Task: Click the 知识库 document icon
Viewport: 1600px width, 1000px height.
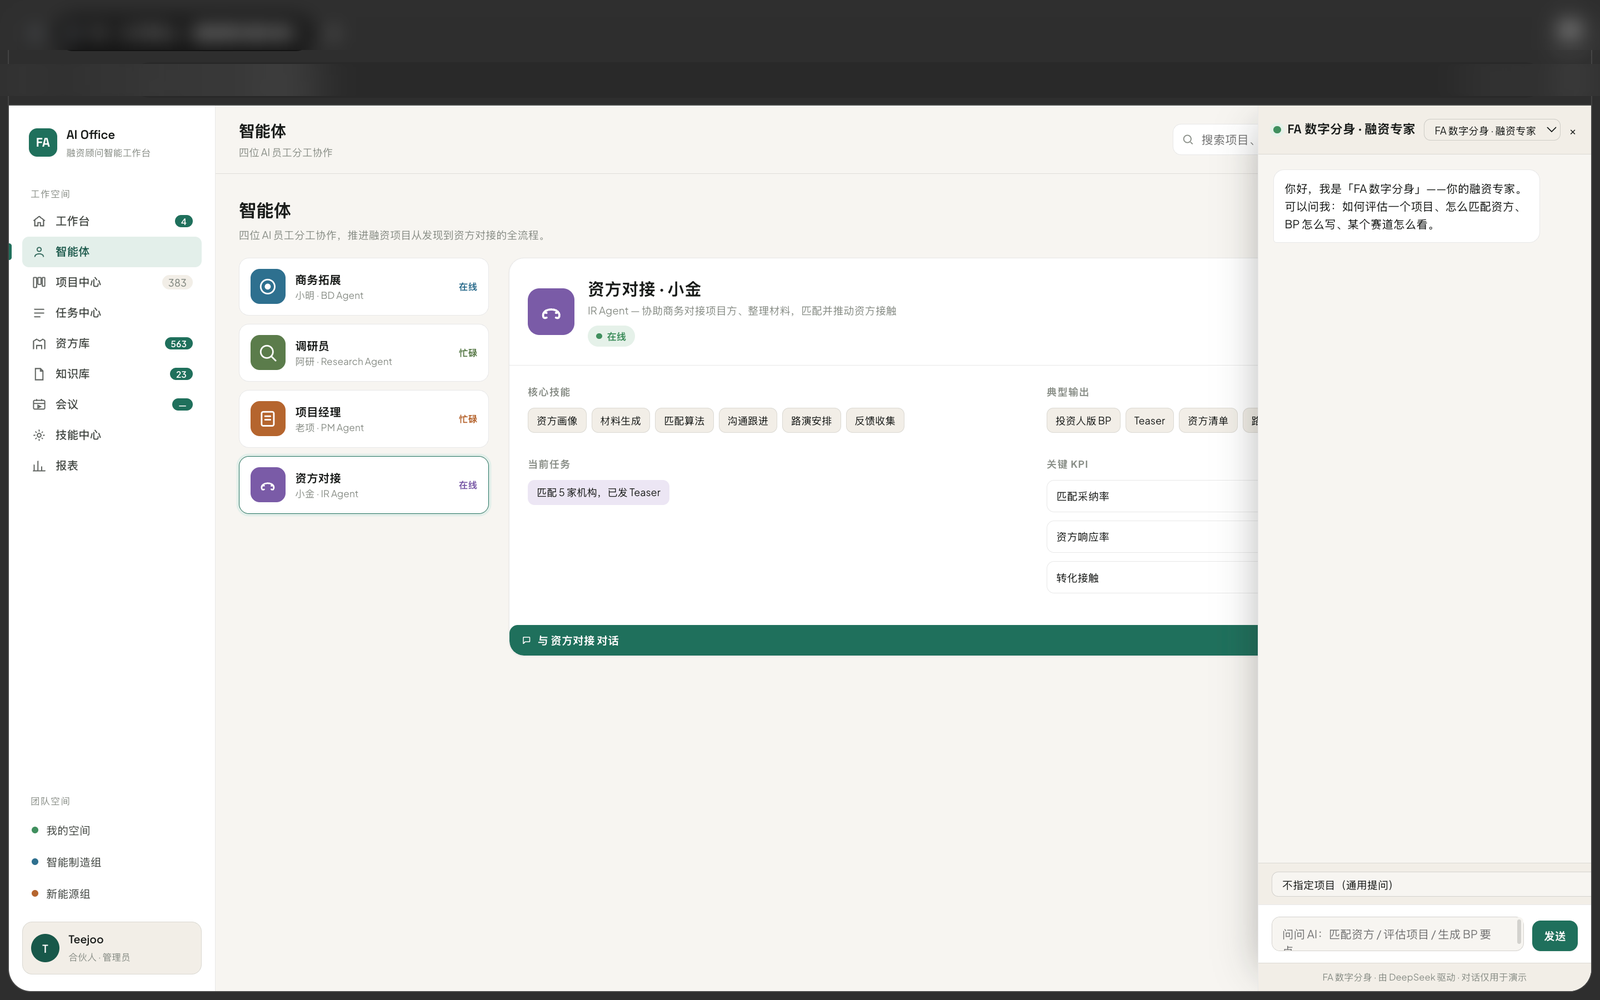Action: [x=39, y=374]
